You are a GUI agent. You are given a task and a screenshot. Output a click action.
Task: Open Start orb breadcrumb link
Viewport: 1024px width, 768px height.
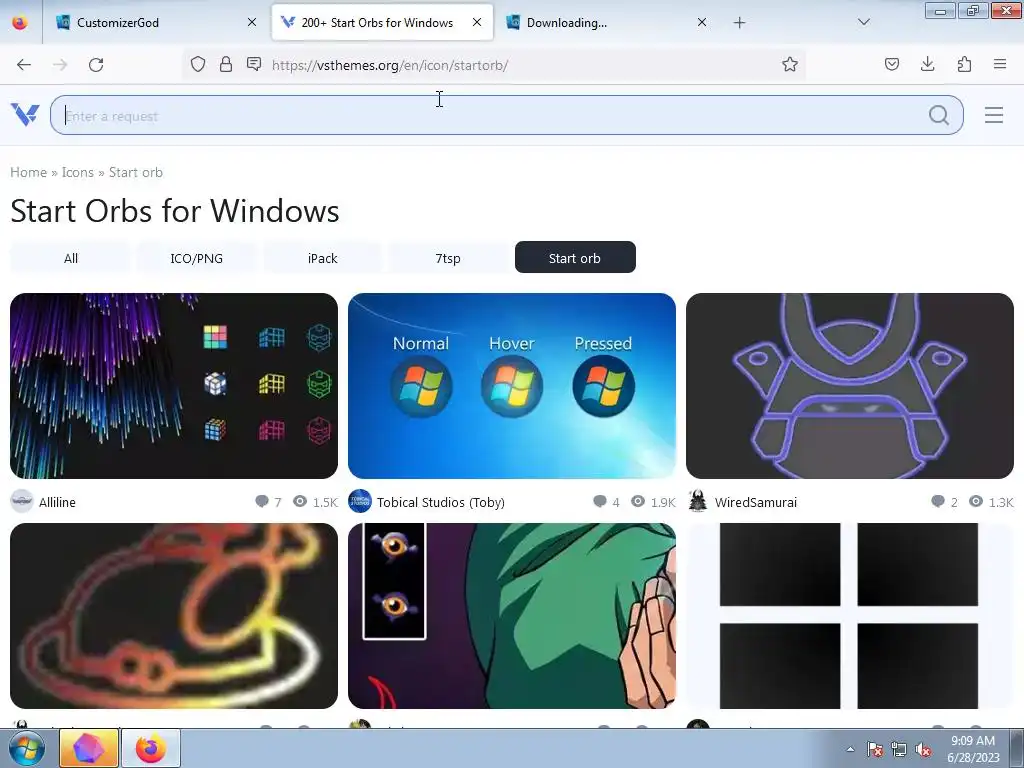136,172
